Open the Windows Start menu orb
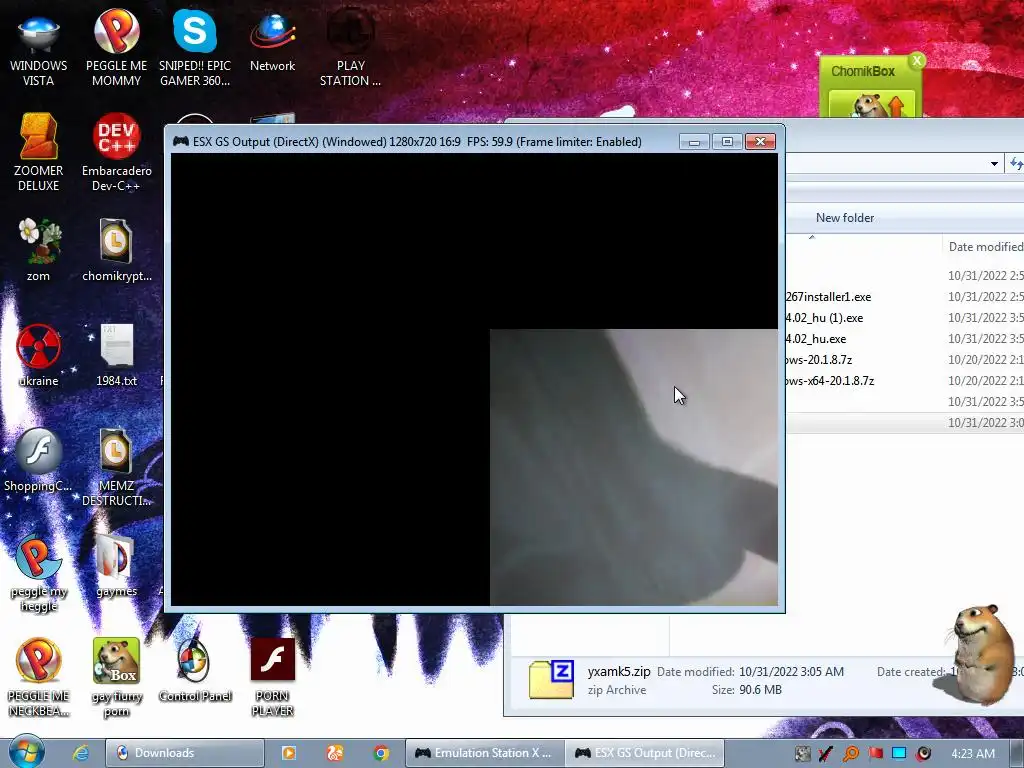Image resolution: width=1024 pixels, height=768 pixels. [x=26, y=752]
